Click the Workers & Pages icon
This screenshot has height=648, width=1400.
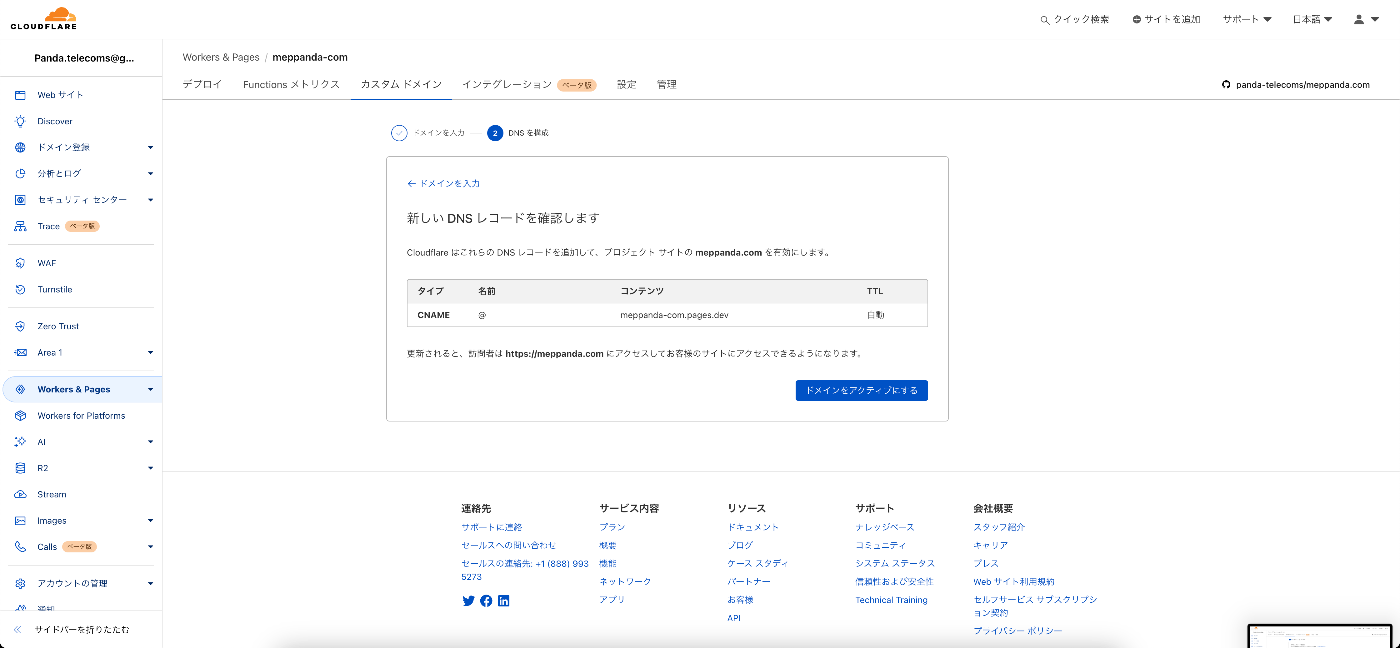20,389
